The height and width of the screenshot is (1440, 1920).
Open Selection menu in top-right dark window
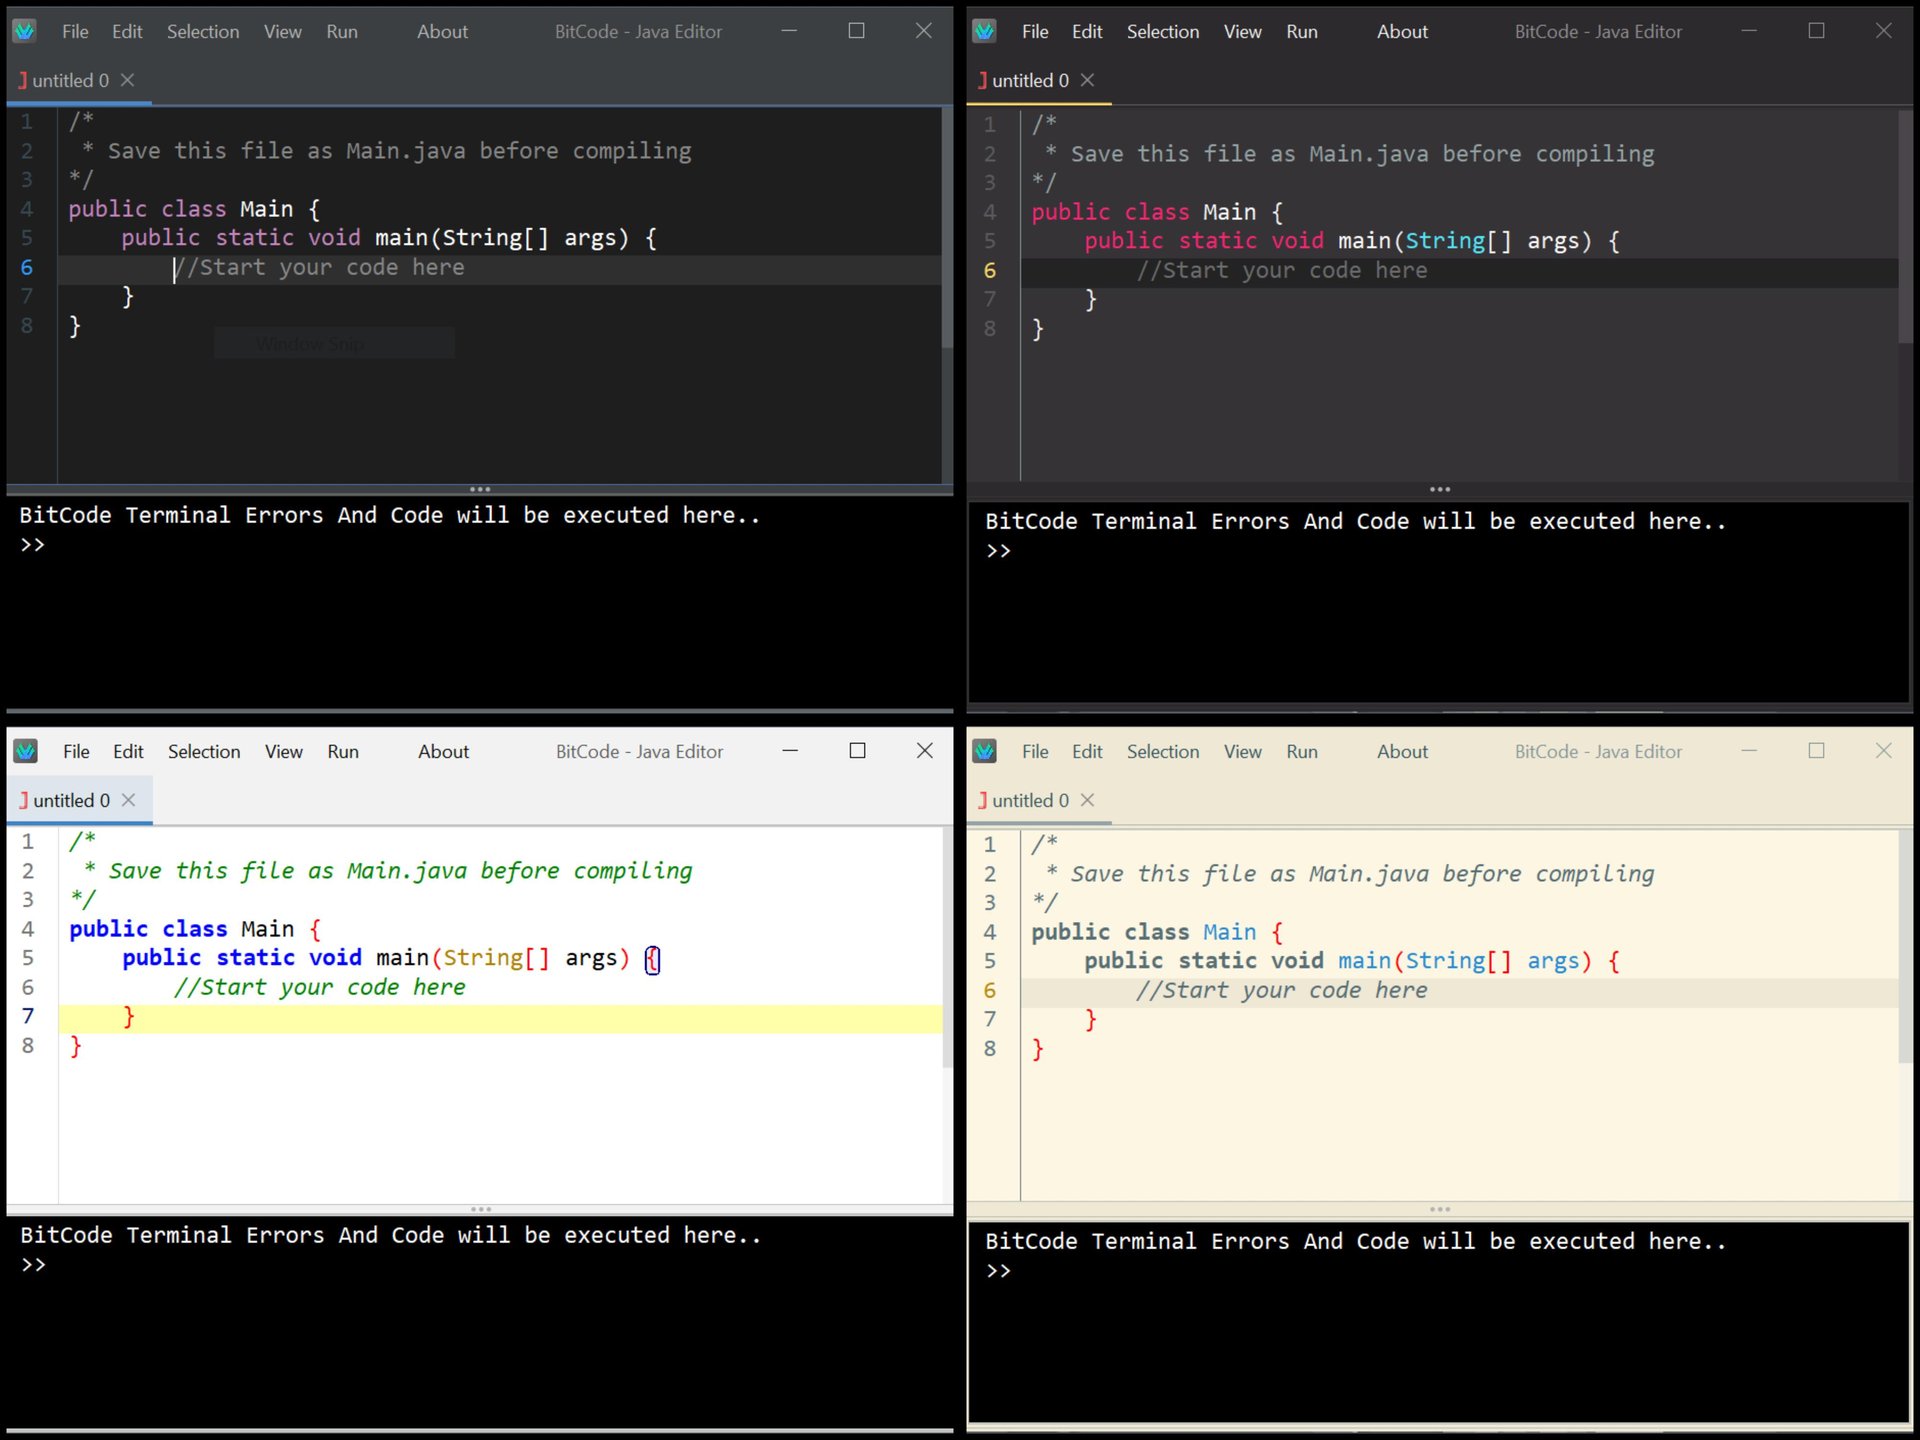(x=1162, y=31)
